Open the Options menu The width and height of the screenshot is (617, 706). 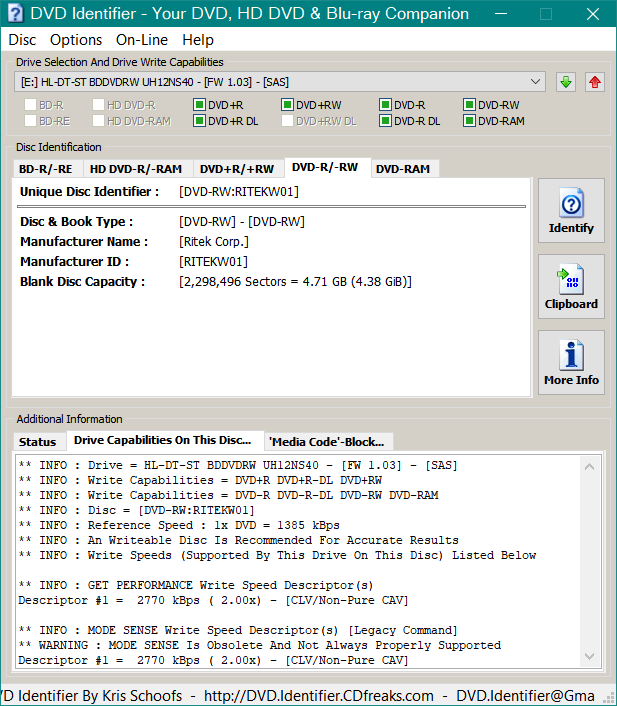(76, 40)
